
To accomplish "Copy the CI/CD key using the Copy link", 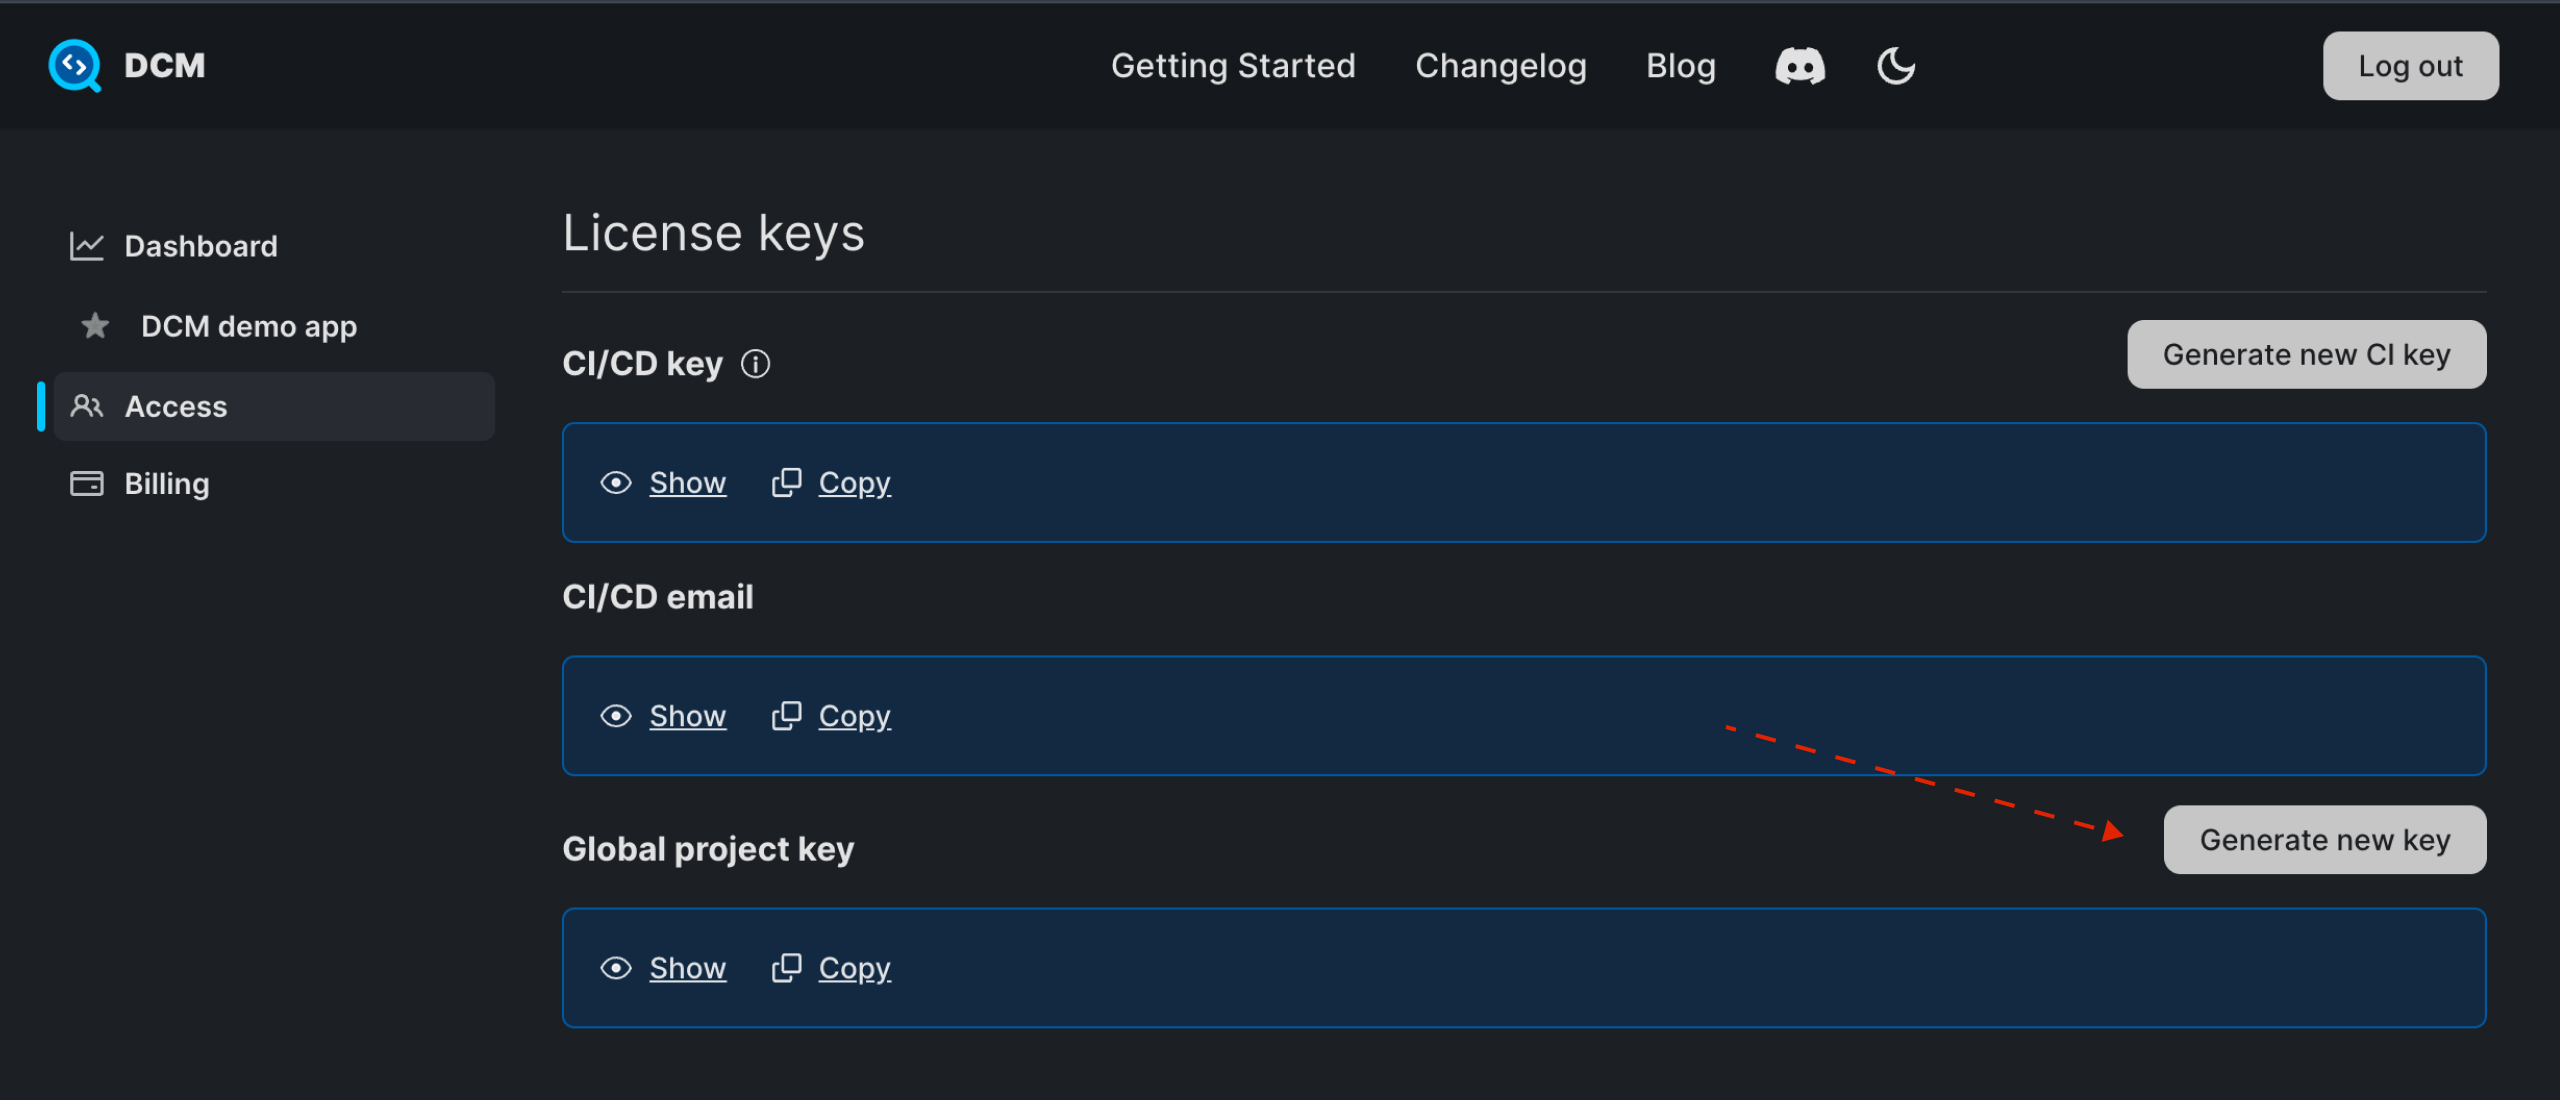I will coord(854,482).
